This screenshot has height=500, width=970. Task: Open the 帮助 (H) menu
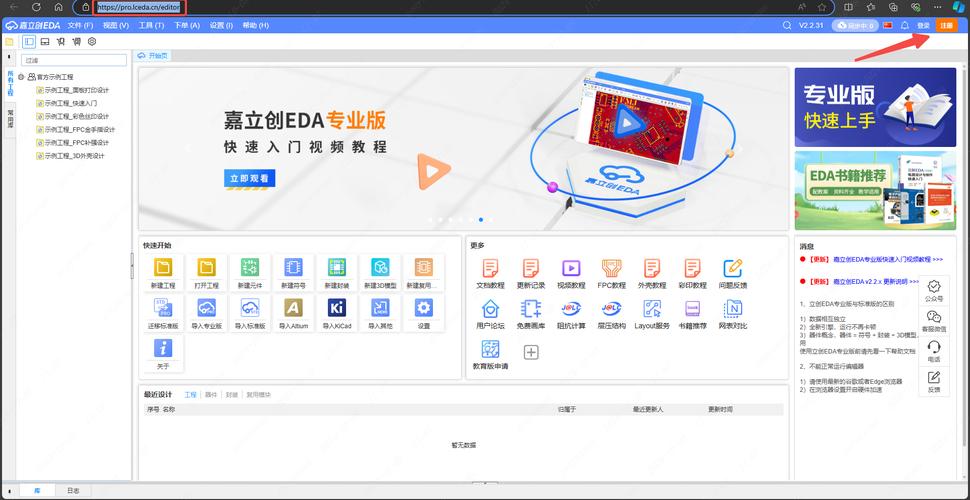(255, 25)
